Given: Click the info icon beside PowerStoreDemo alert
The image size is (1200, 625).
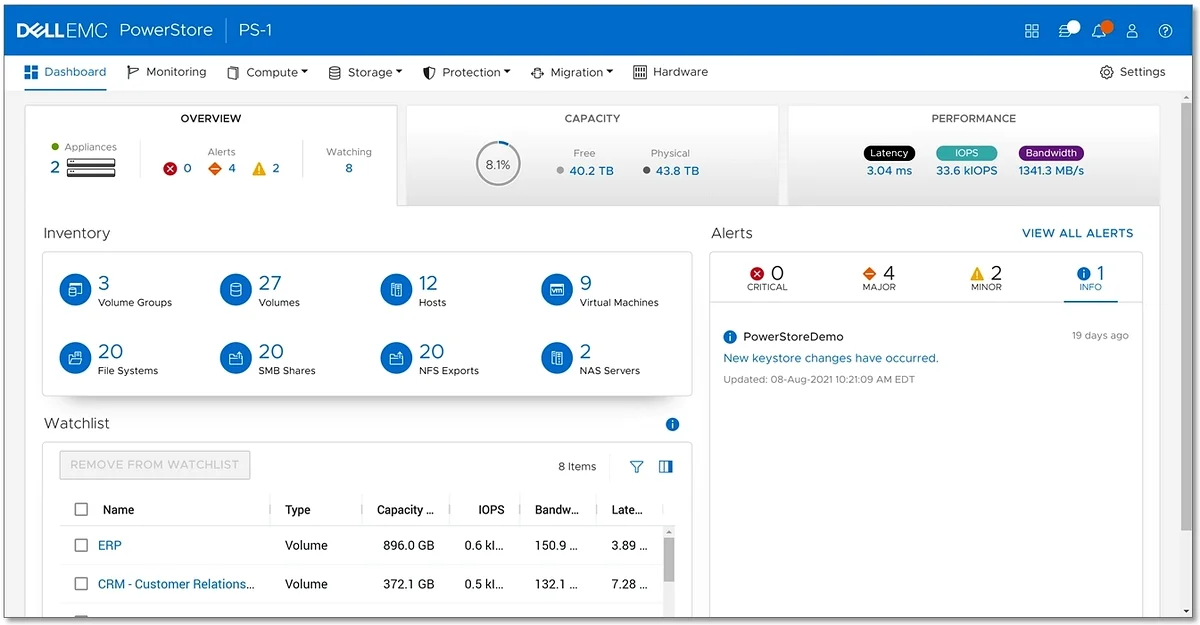Looking at the screenshot, I should click(x=730, y=337).
